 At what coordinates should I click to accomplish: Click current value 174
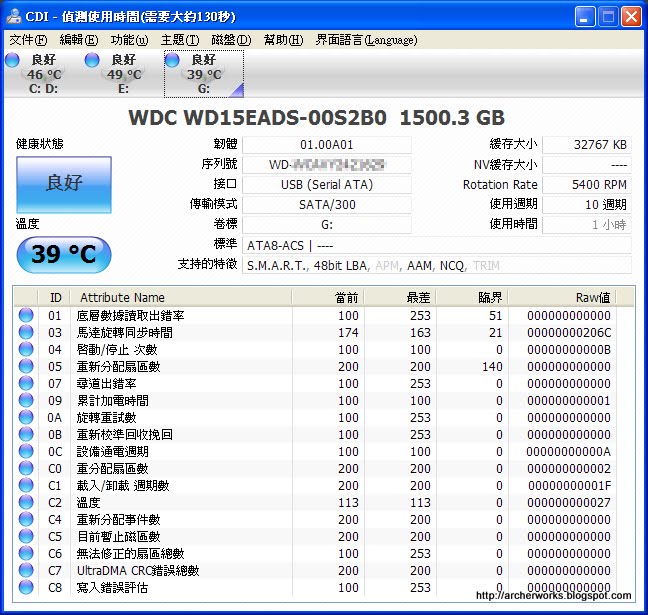coord(348,333)
